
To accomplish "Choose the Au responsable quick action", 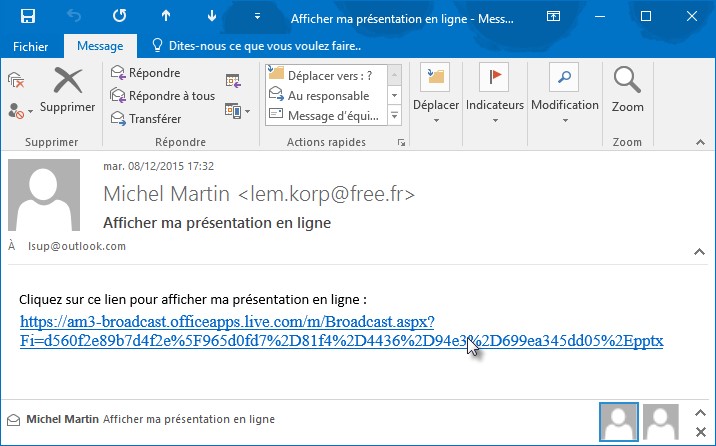I will coord(328,95).
